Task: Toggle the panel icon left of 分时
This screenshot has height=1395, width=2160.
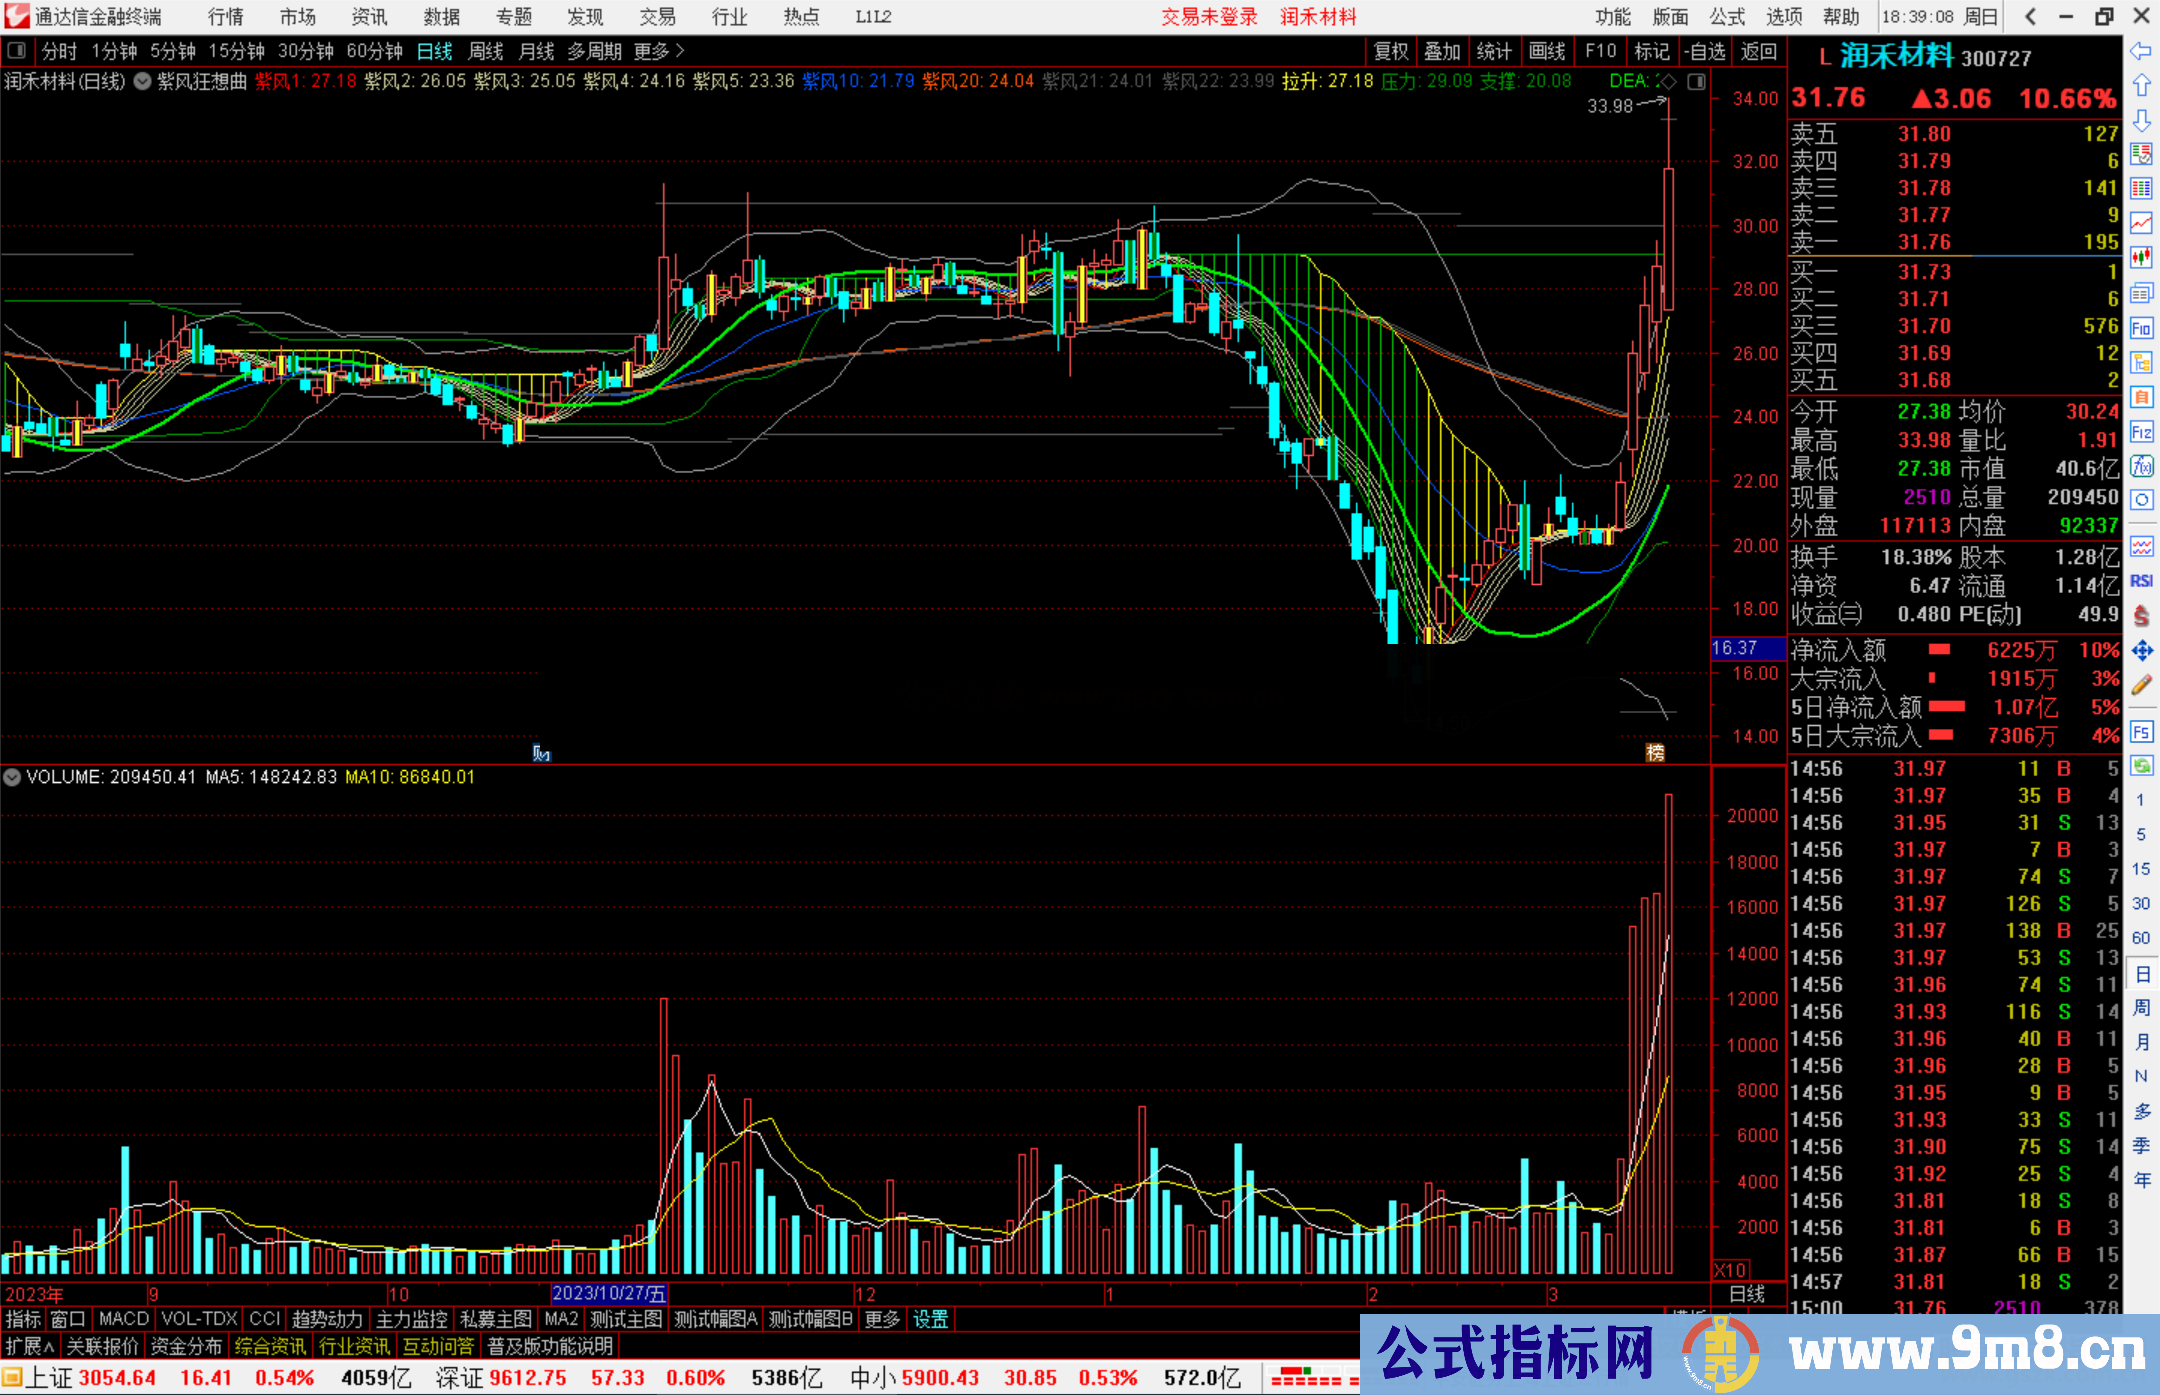Action: tap(17, 50)
